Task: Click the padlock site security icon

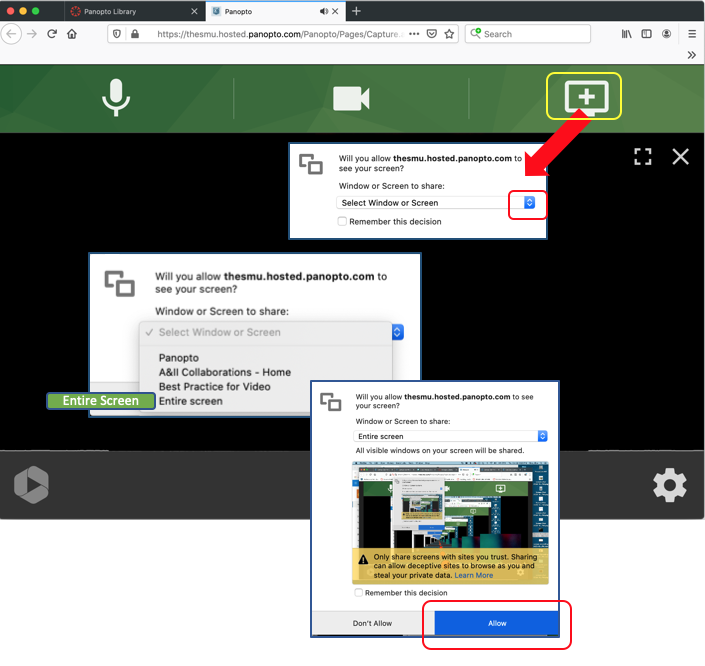Action: point(135,34)
